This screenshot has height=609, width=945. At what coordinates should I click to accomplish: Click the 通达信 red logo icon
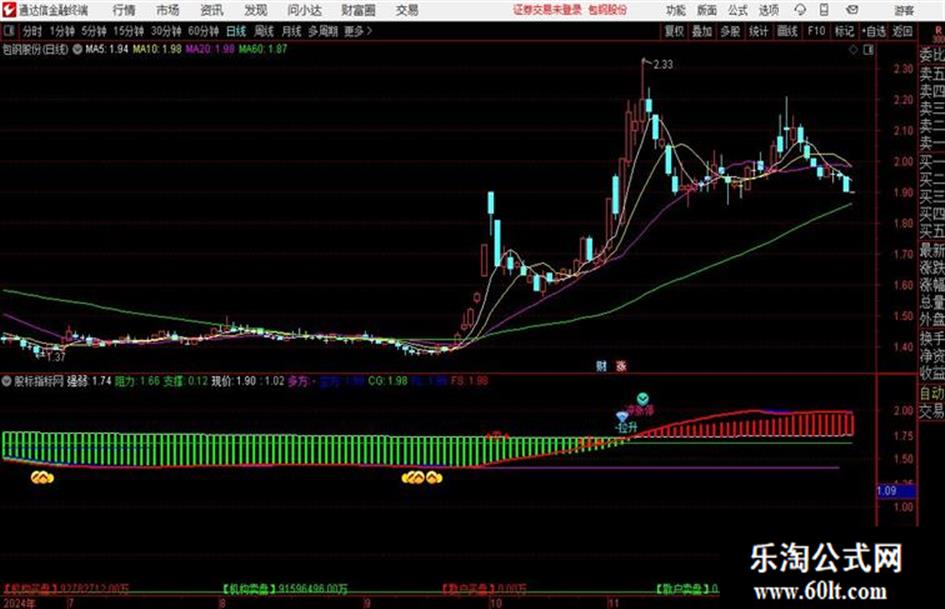point(9,10)
